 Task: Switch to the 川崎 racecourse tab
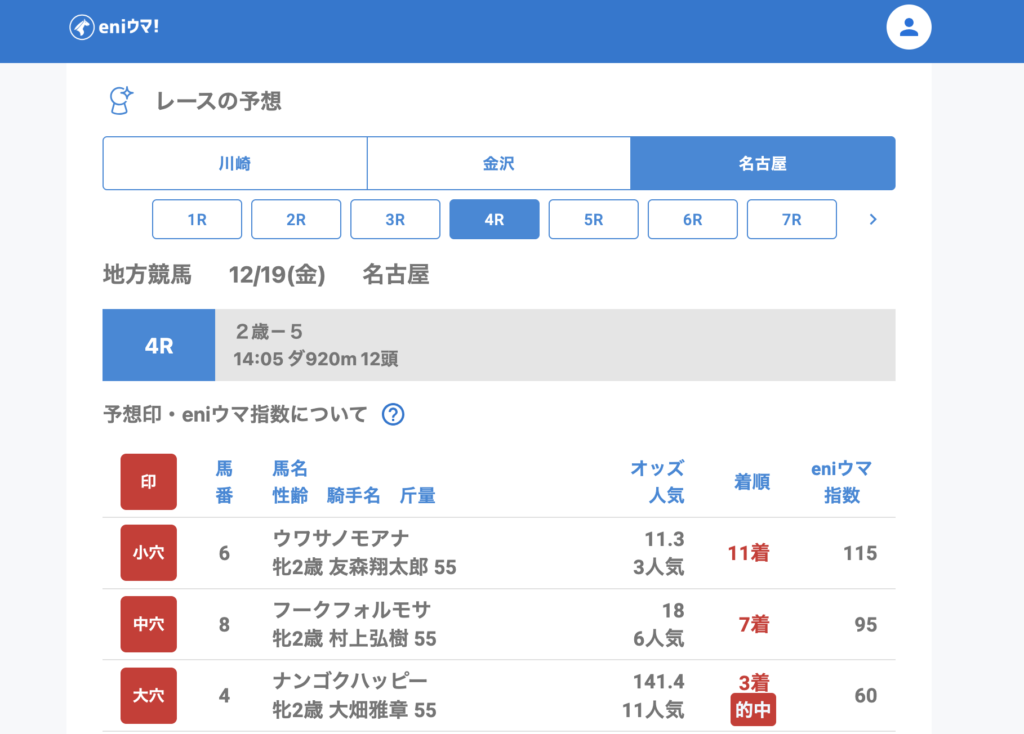[235, 163]
